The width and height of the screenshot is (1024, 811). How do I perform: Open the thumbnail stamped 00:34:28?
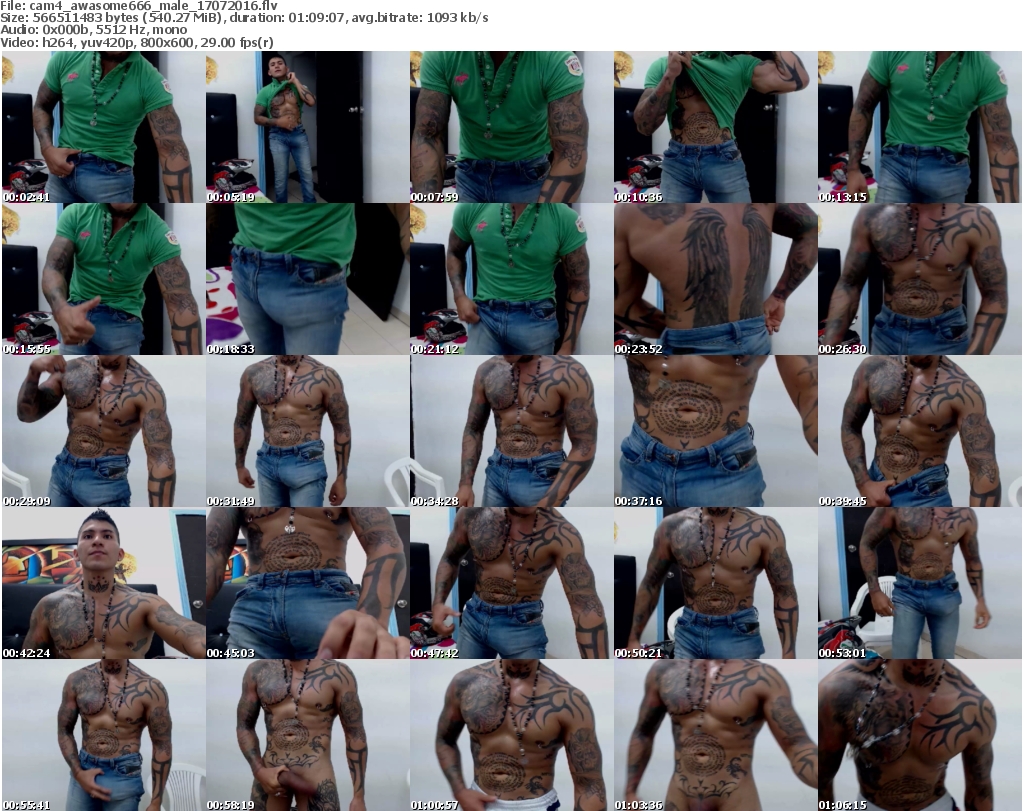[x=511, y=431]
